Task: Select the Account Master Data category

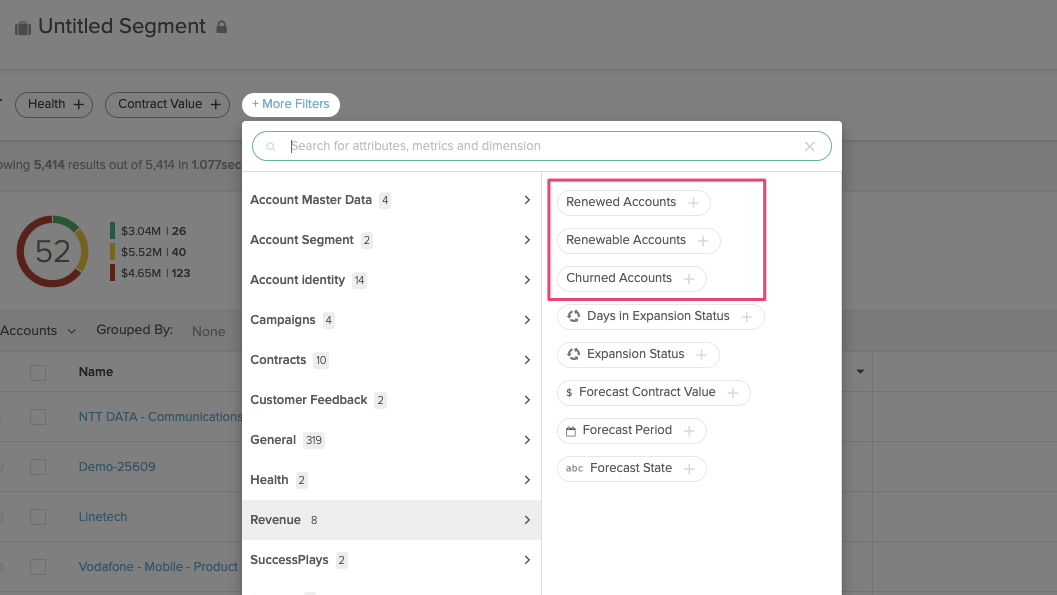Action: [392, 200]
